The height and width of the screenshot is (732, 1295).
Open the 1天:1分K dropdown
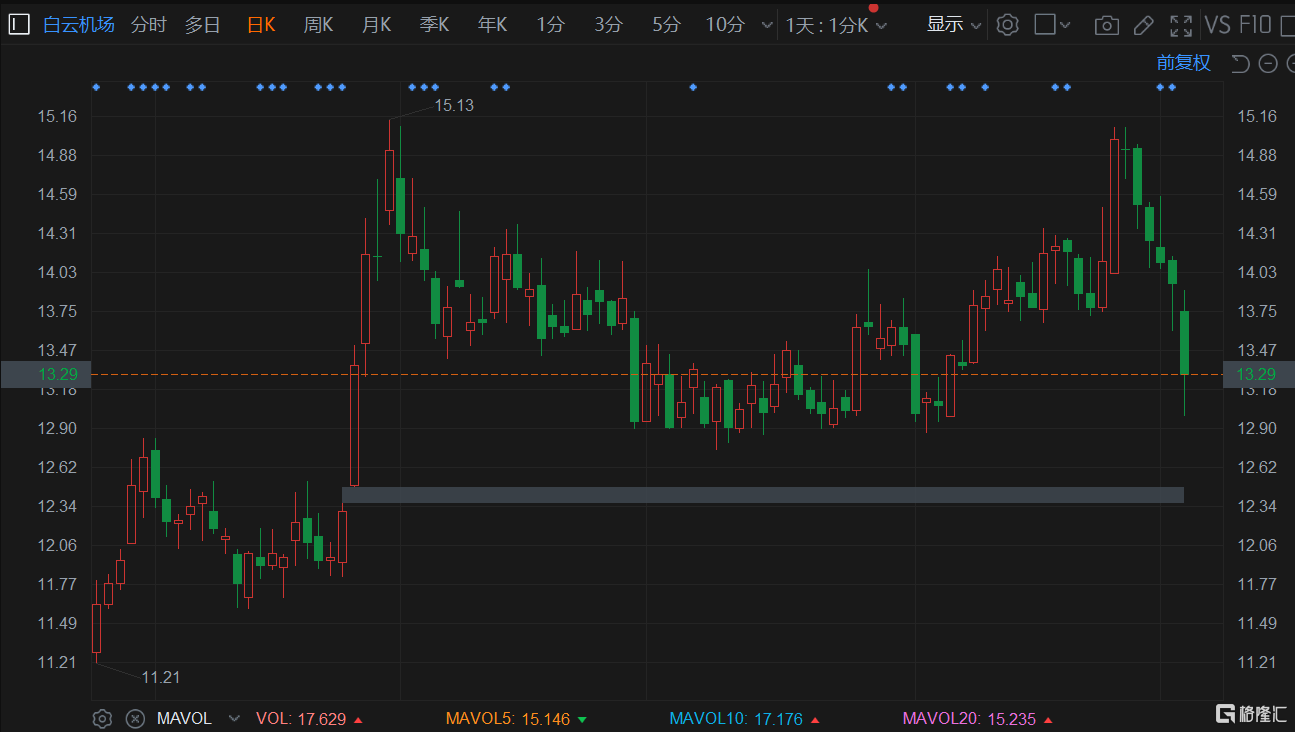(836, 25)
